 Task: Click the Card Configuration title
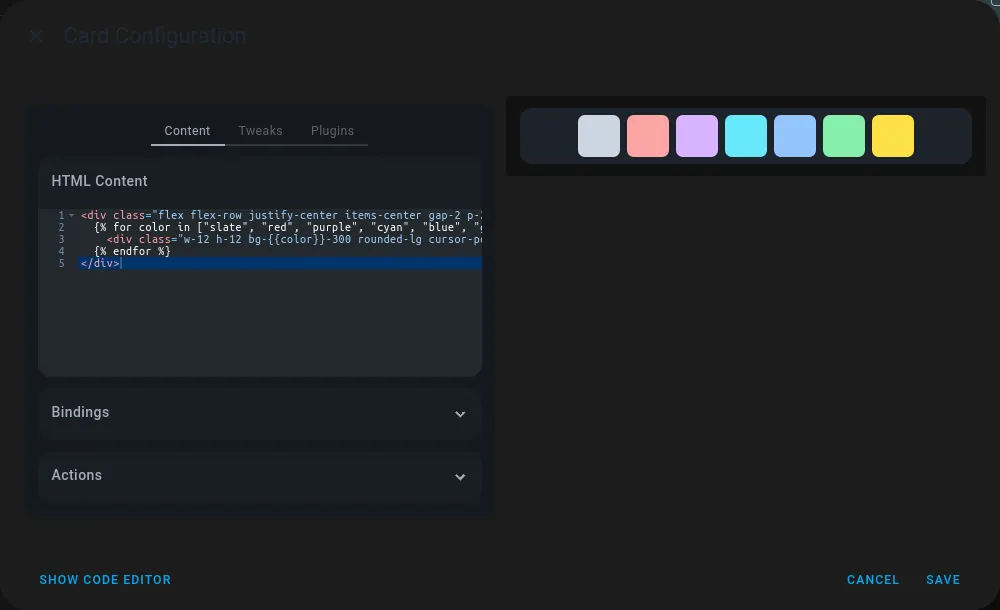click(x=155, y=36)
